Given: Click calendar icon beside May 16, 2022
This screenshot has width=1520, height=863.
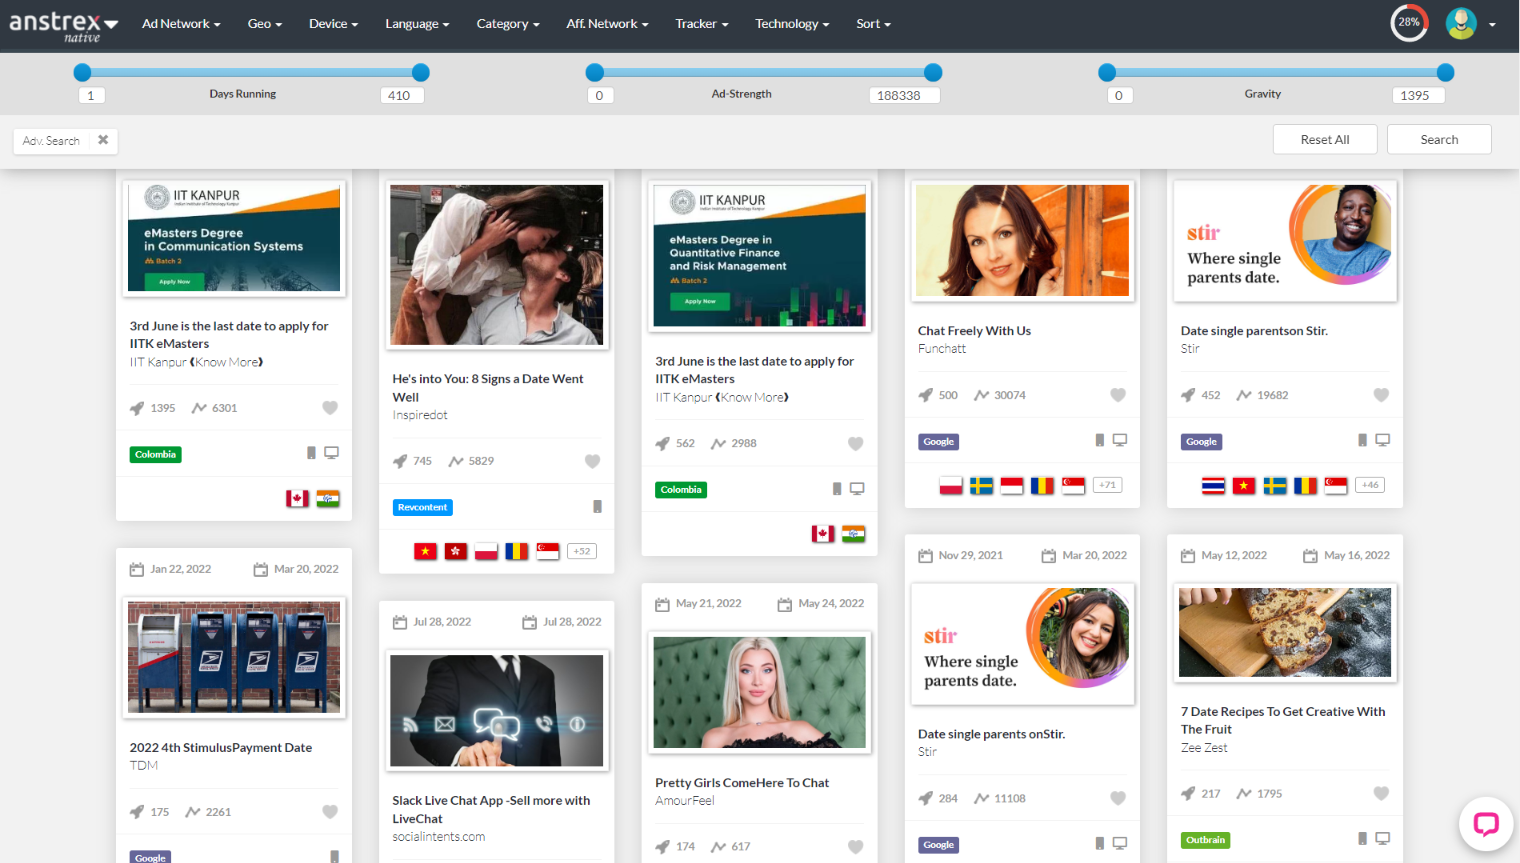Looking at the screenshot, I should [1310, 556].
